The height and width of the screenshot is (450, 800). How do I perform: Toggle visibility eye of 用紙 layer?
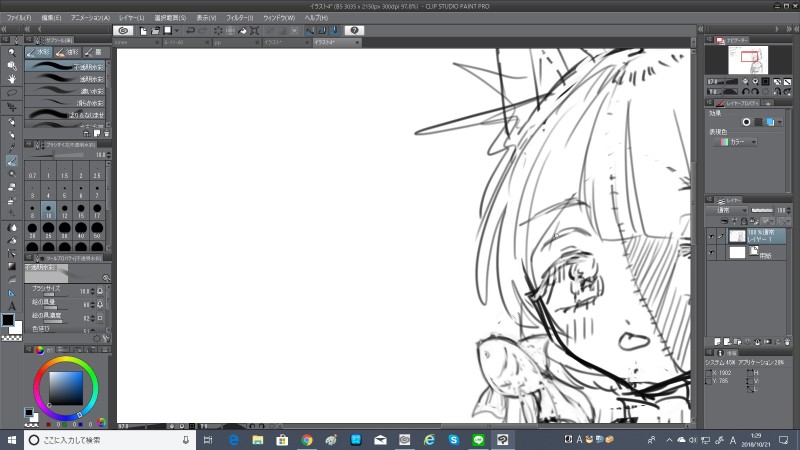(x=711, y=252)
